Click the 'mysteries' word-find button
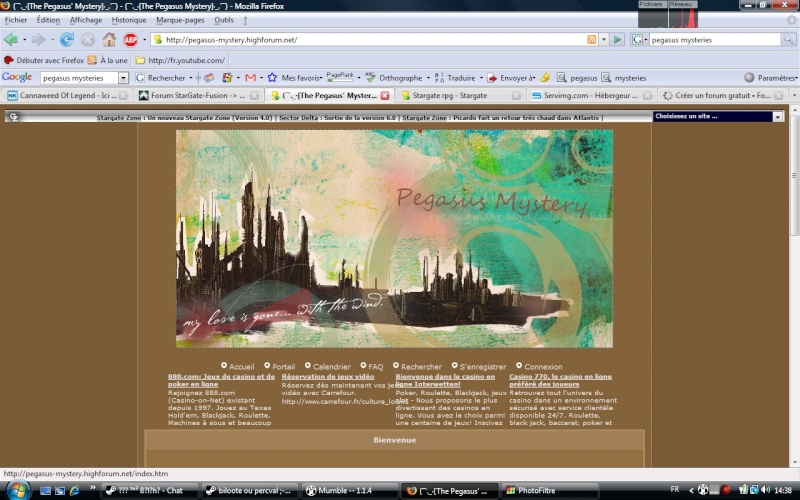Screen dimensions: 800x500 [x=624, y=78]
